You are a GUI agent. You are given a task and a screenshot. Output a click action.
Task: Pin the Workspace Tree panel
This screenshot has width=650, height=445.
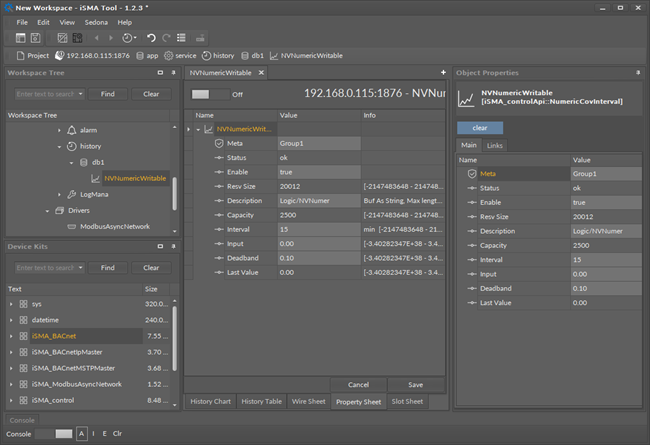pyautogui.click(x=173, y=73)
